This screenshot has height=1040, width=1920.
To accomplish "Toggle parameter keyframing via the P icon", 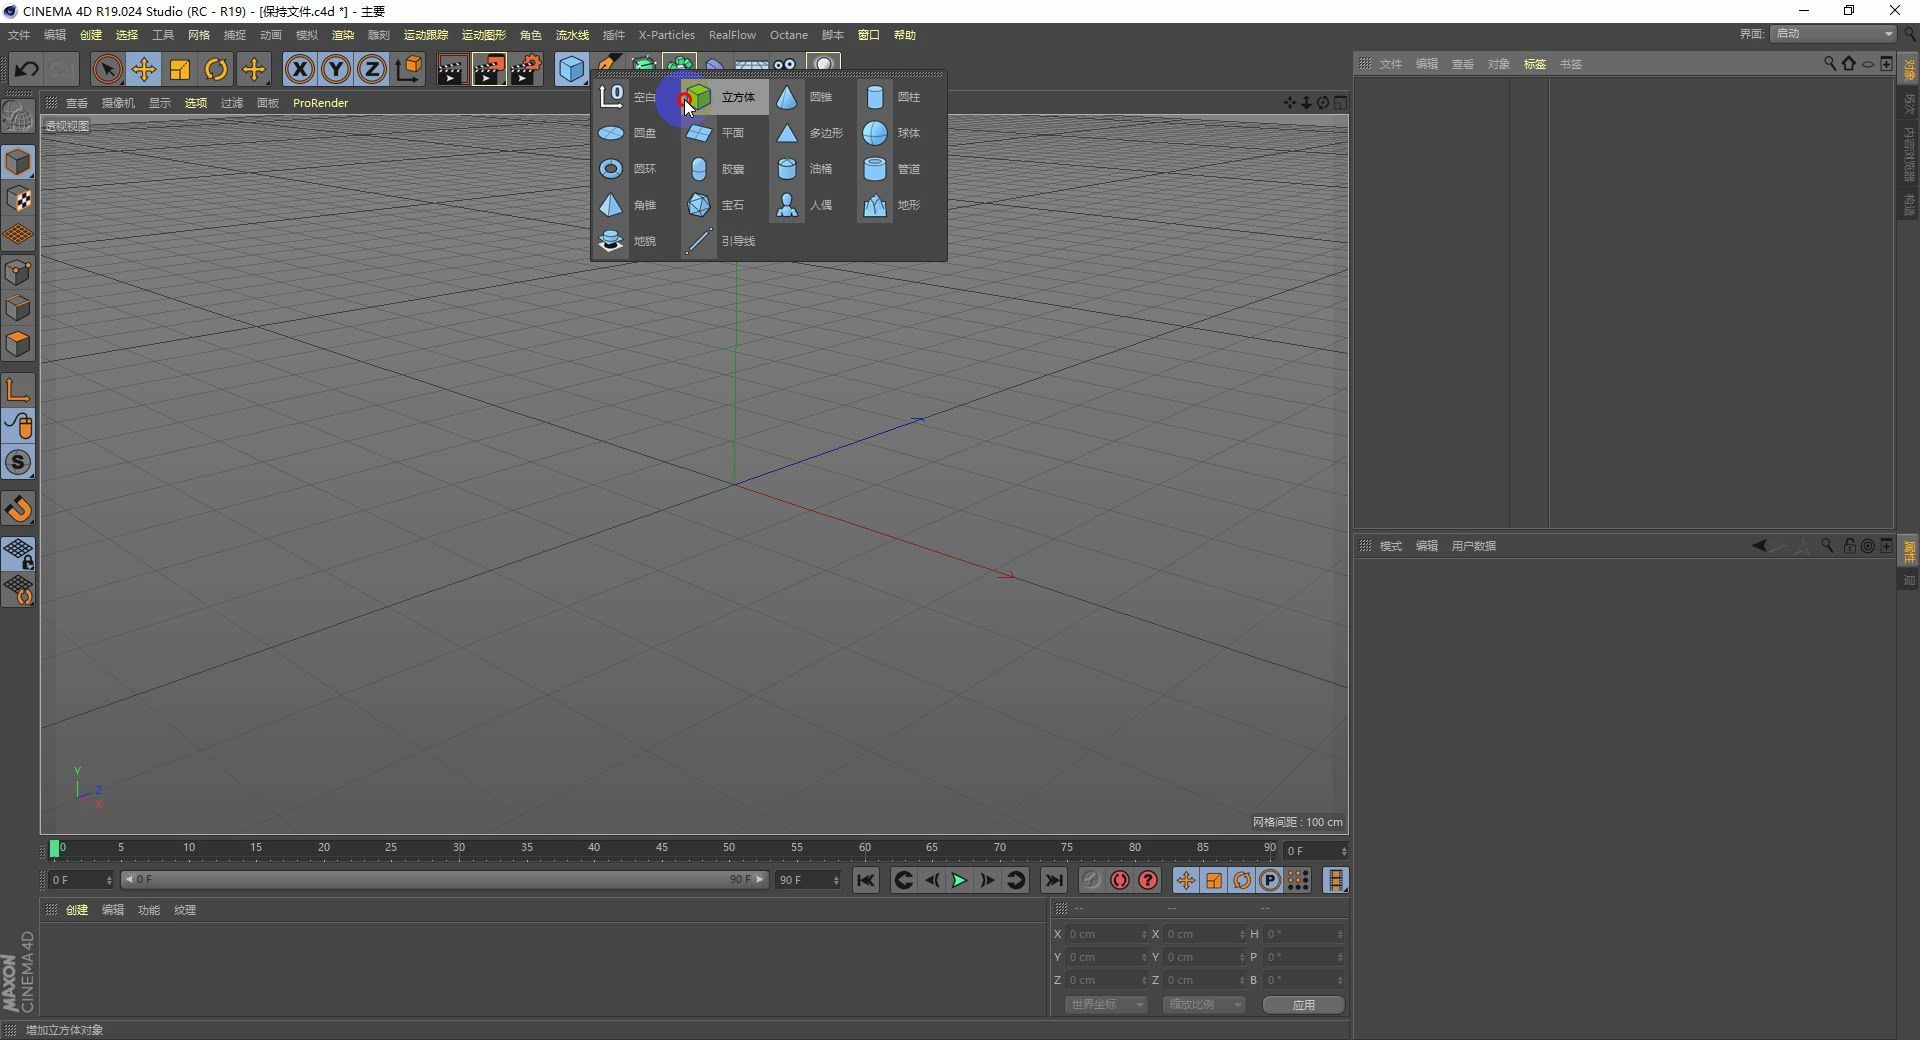I will click(x=1268, y=880).
